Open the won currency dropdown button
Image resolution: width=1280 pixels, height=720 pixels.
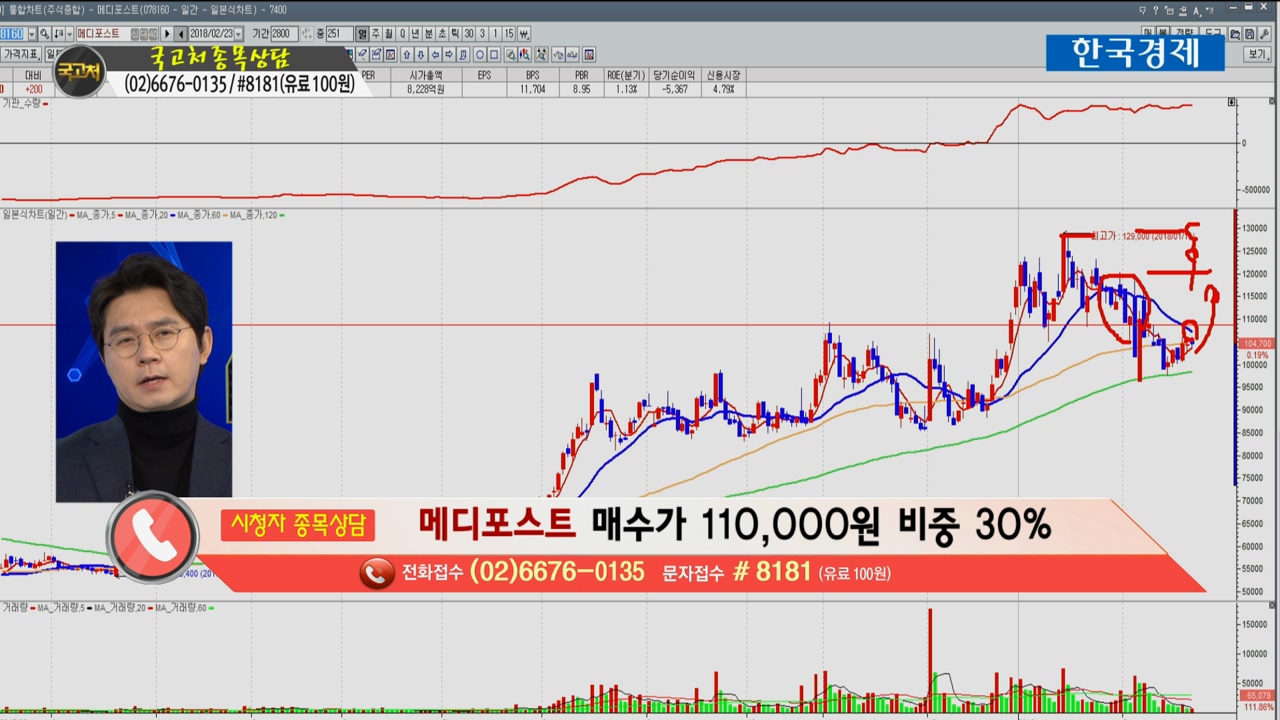tap(524, 34)
